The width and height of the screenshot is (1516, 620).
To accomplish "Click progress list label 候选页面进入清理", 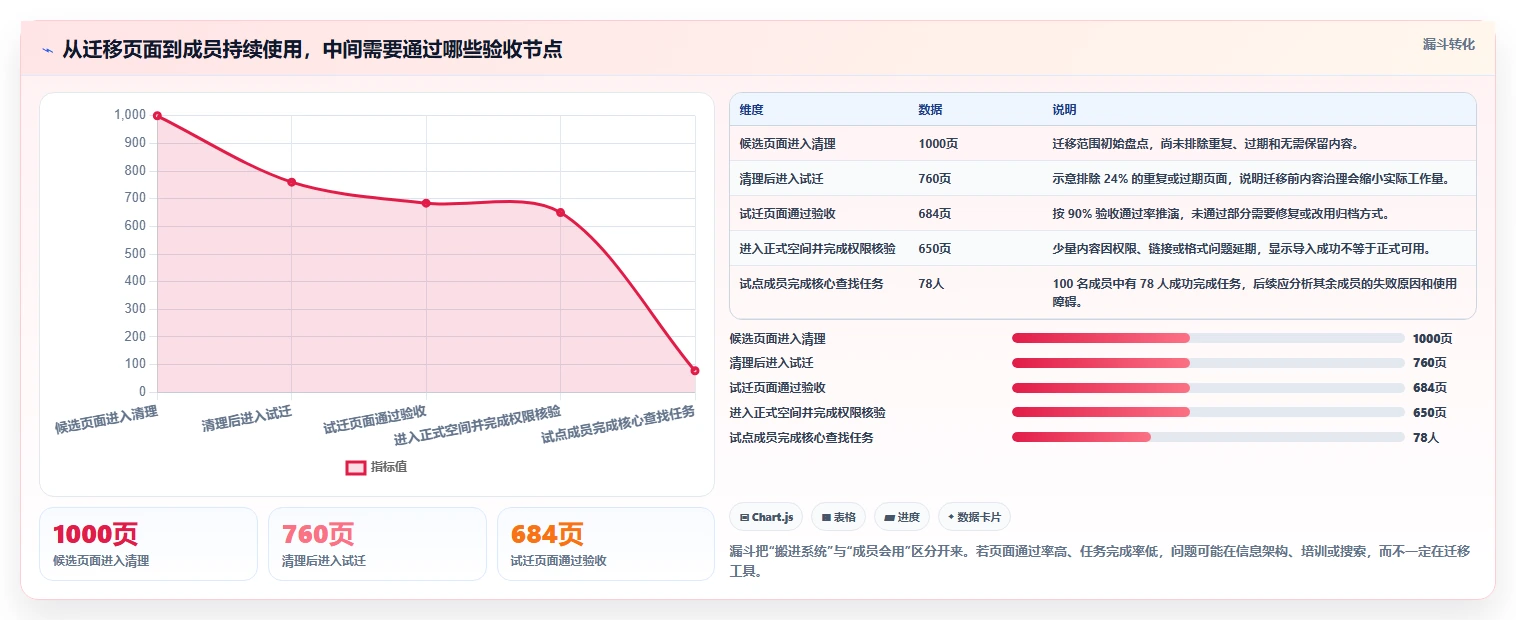I will 778,339.
